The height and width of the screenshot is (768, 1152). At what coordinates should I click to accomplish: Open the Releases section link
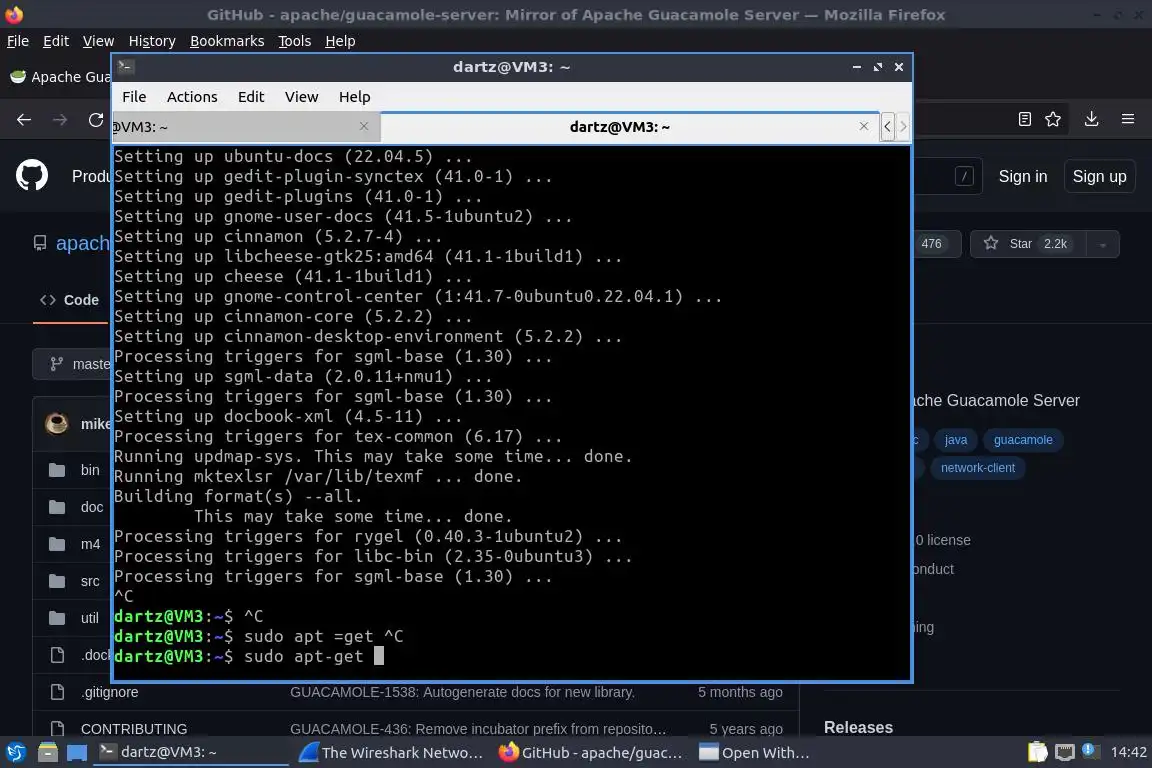coord(858,728)
